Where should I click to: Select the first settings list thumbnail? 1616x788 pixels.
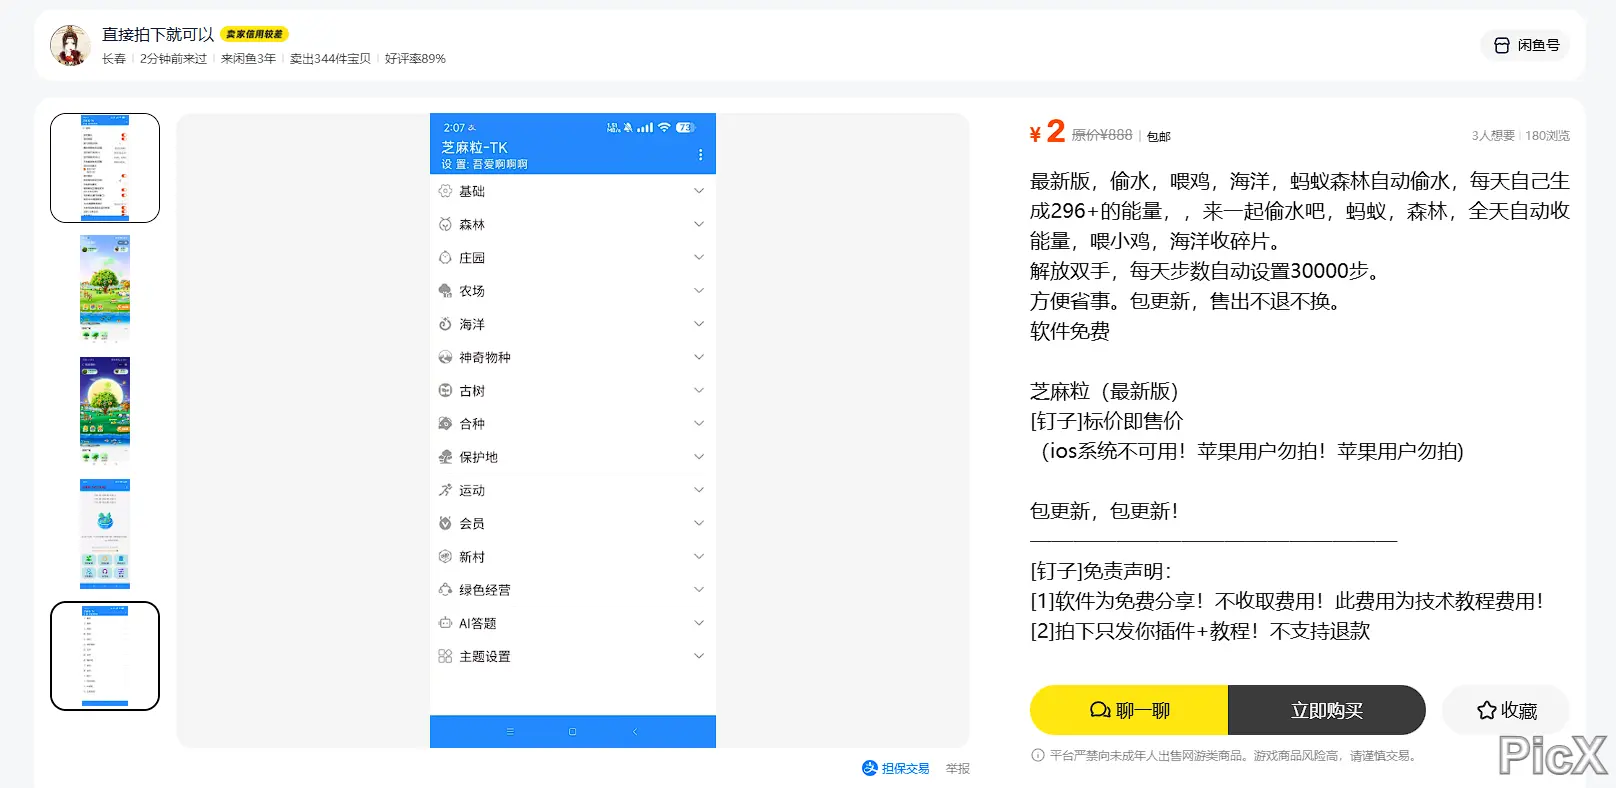[105, 168]
